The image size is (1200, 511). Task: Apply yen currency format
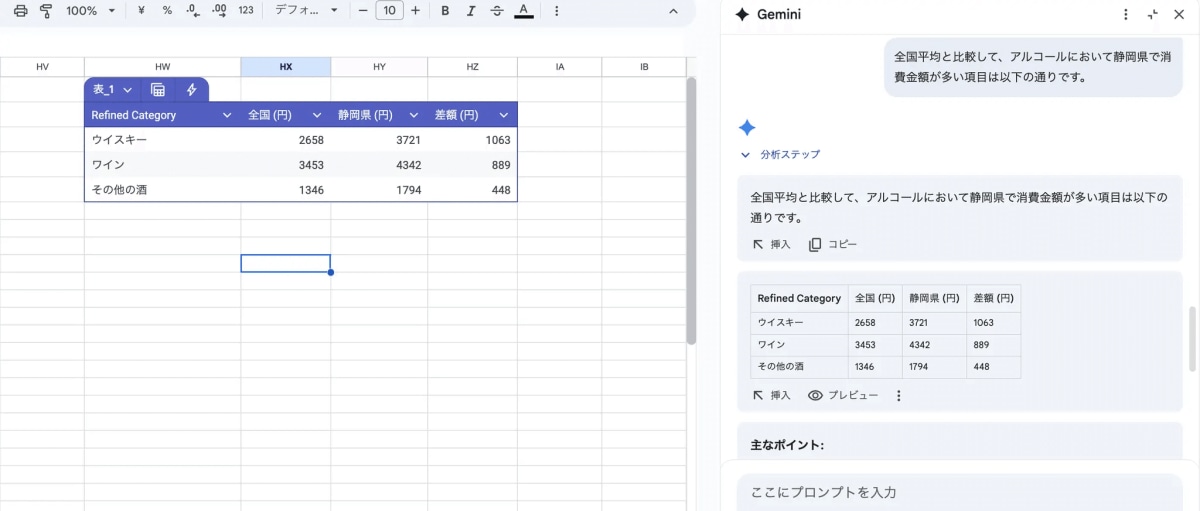141,11
